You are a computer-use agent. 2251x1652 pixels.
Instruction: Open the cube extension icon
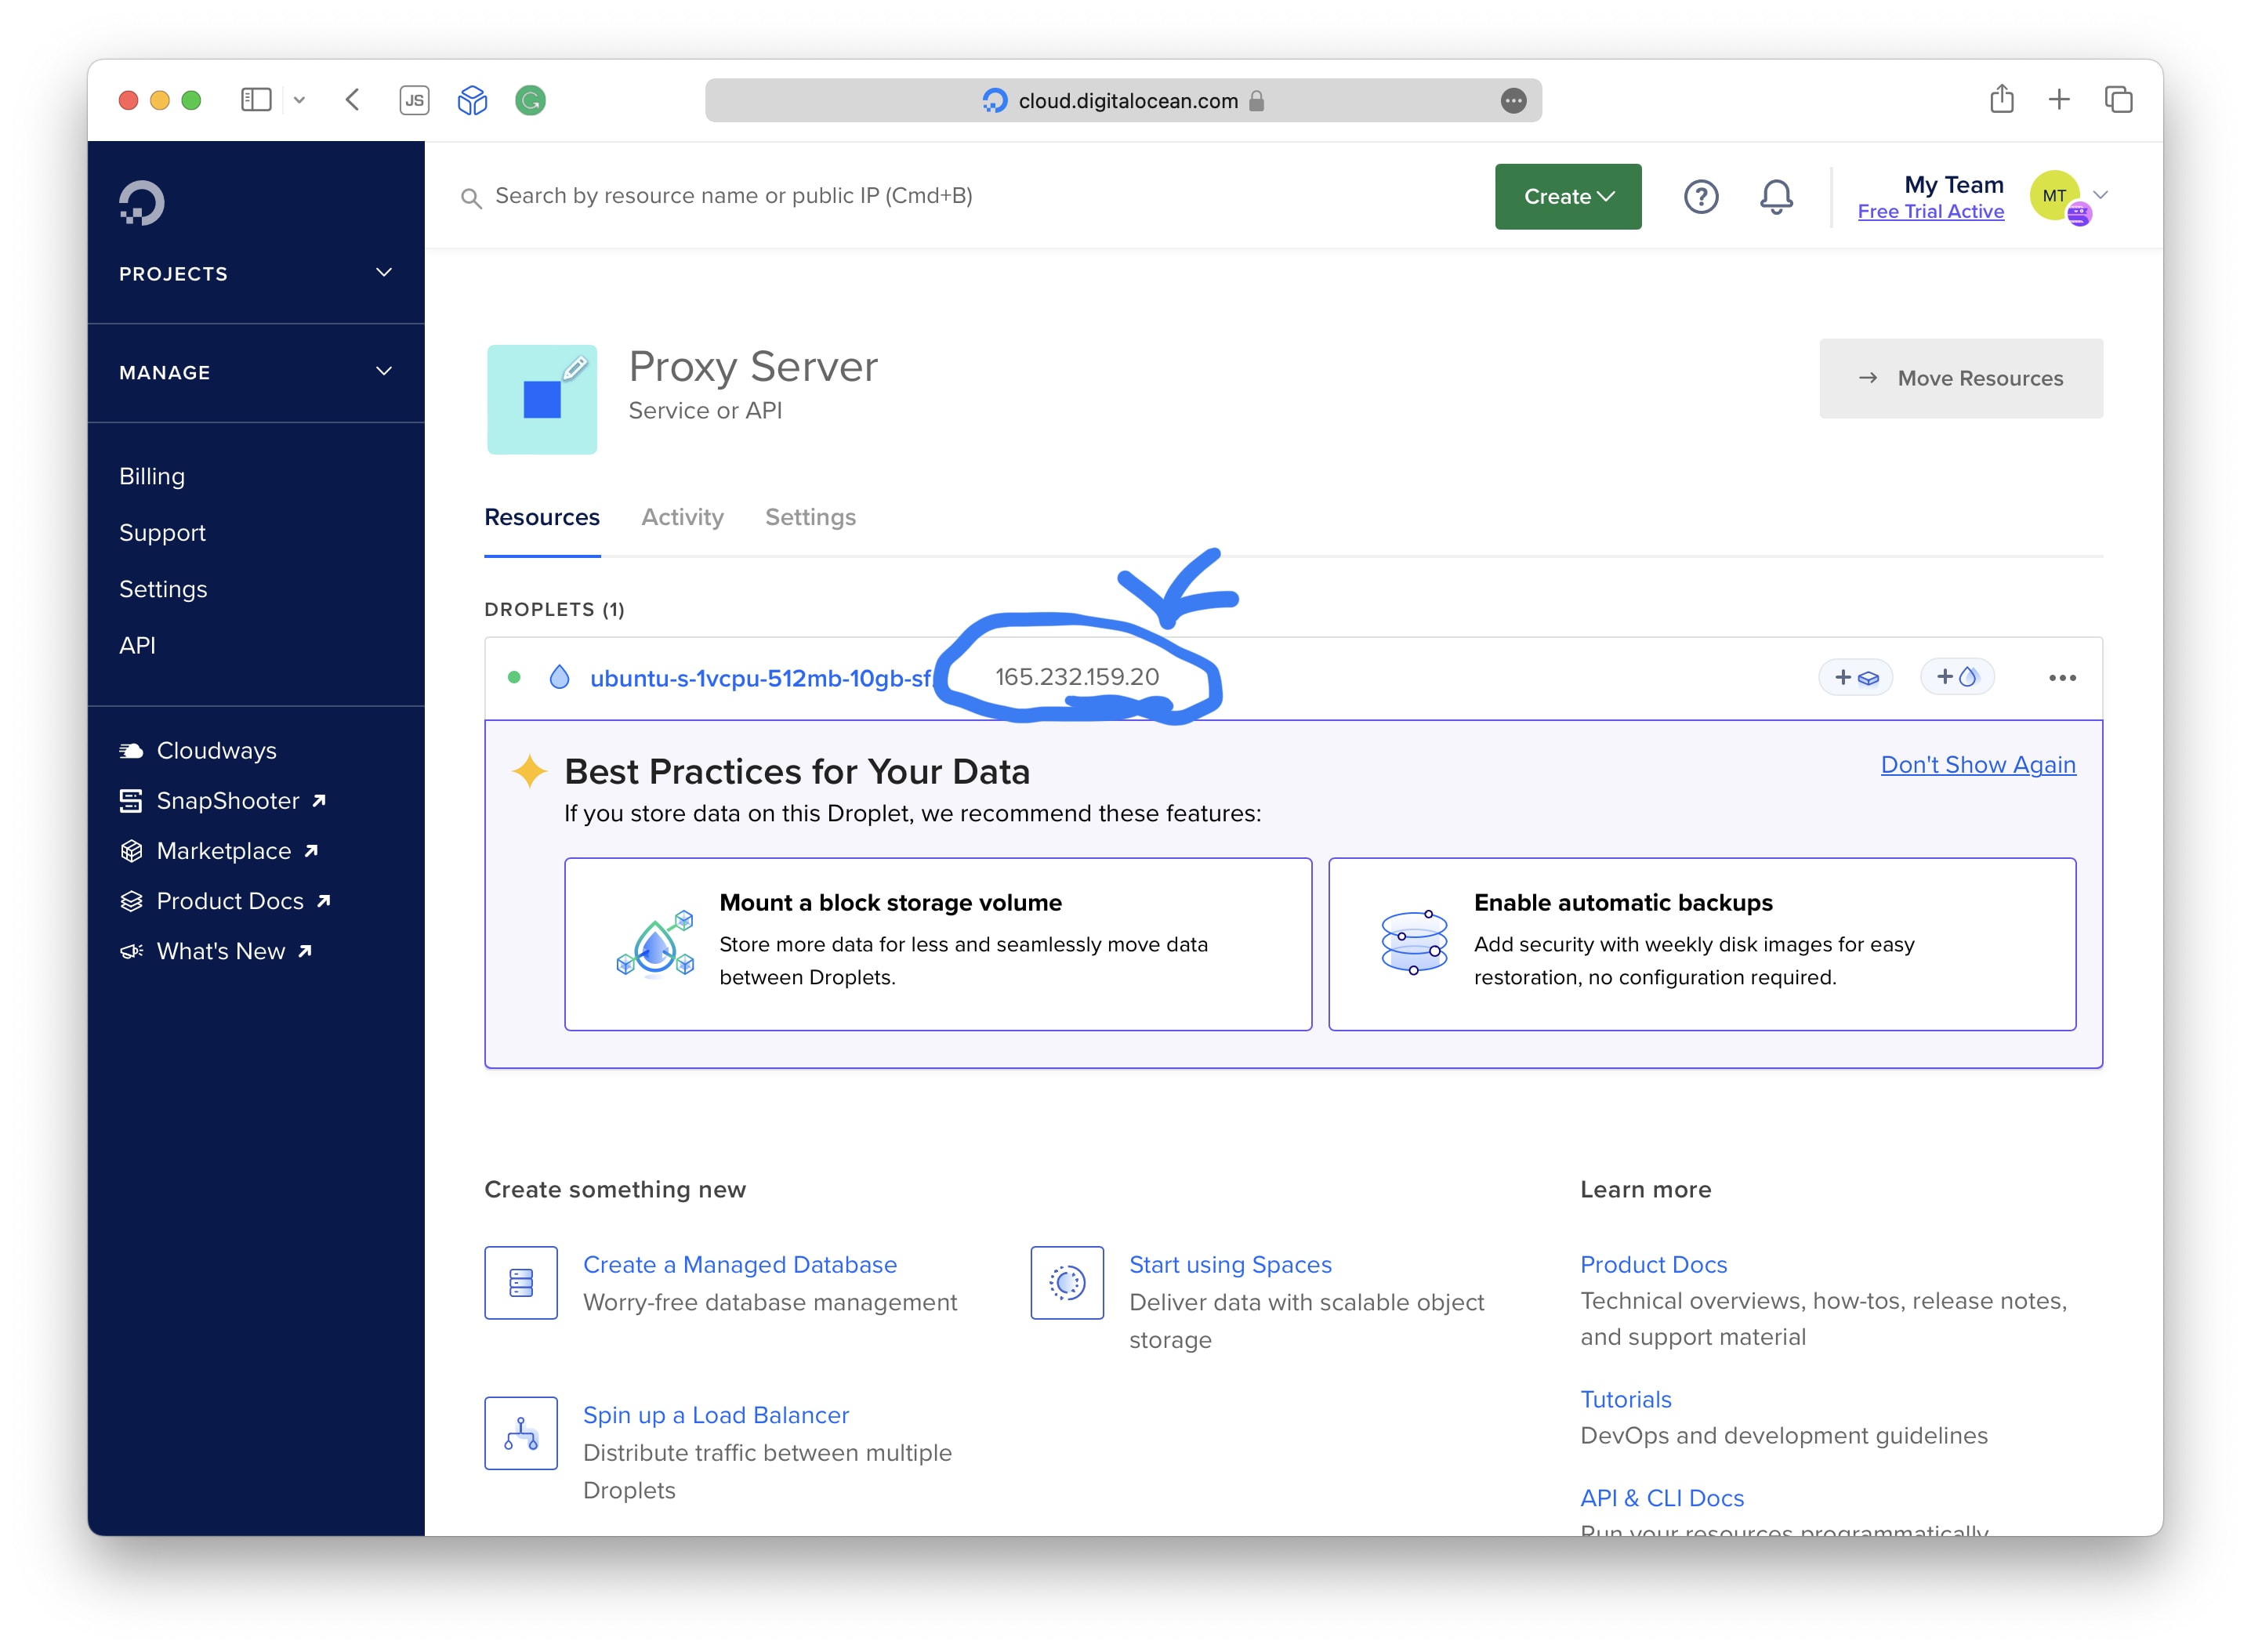tap(472, 100)
